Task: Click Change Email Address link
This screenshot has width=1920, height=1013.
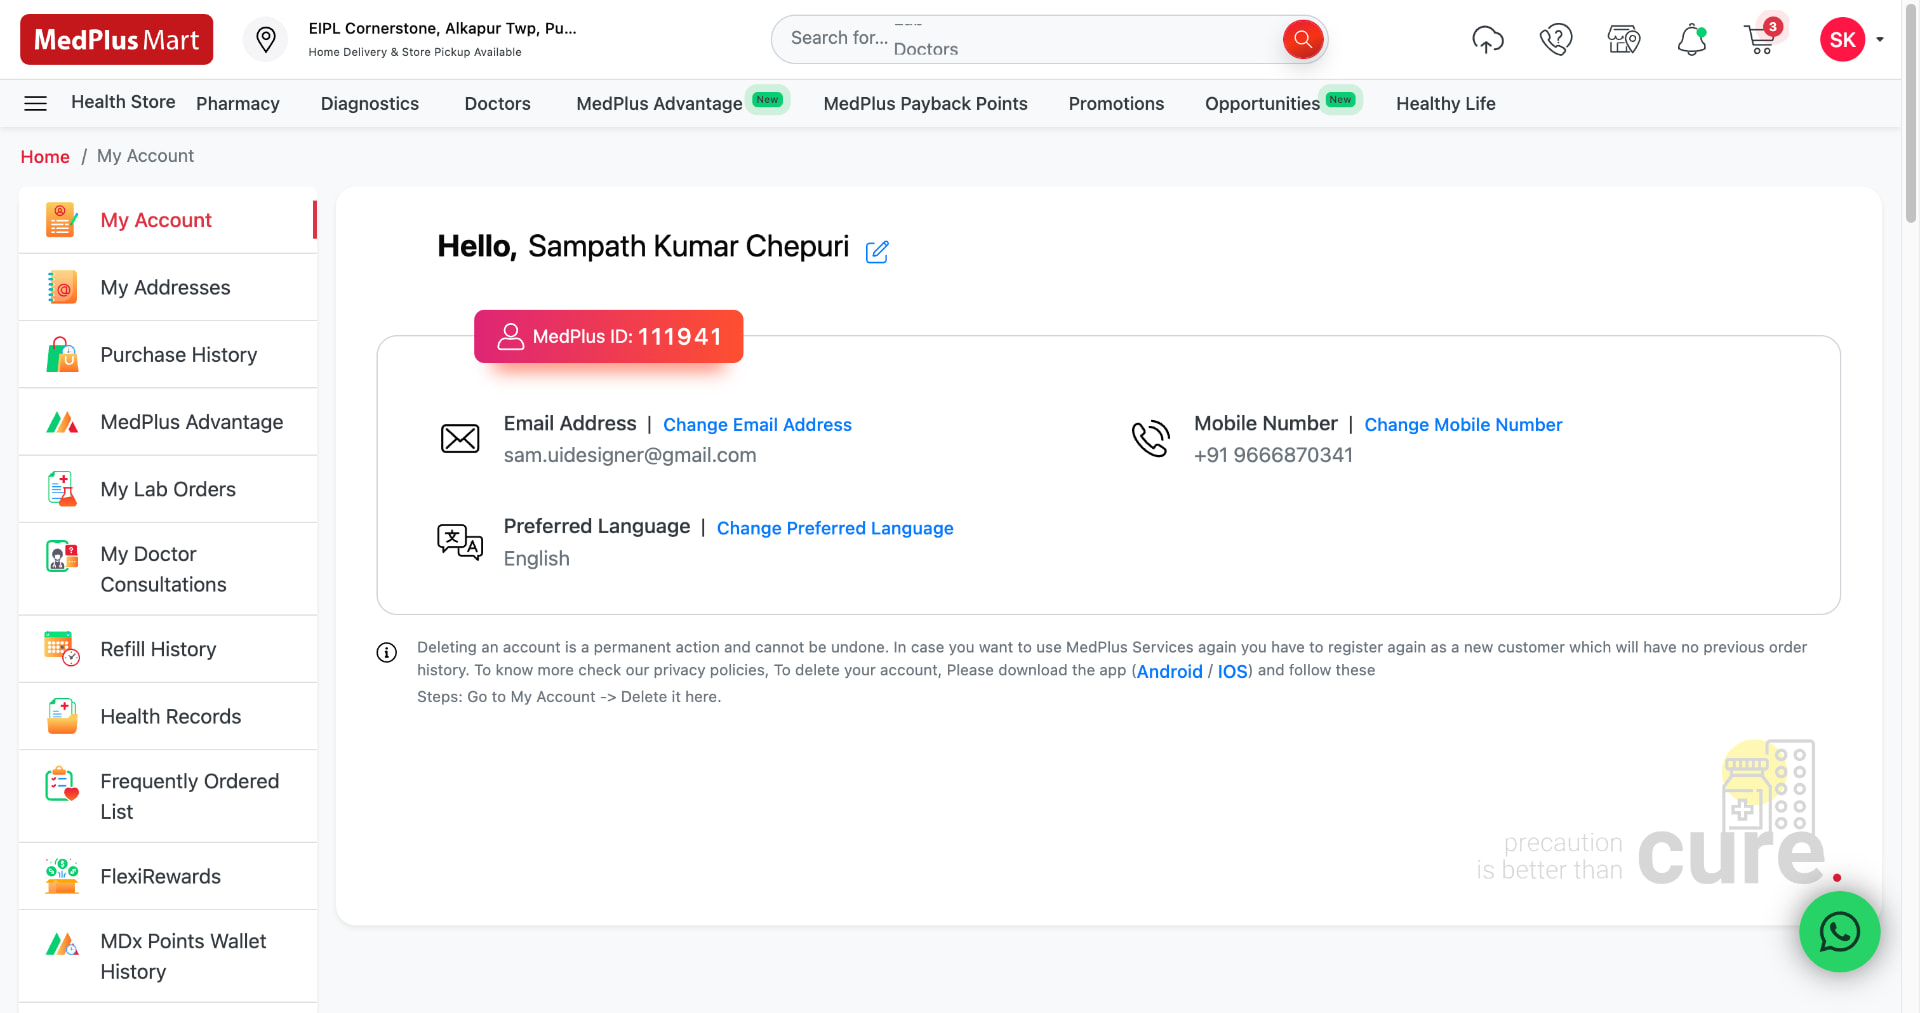Action: pos(757,425)
